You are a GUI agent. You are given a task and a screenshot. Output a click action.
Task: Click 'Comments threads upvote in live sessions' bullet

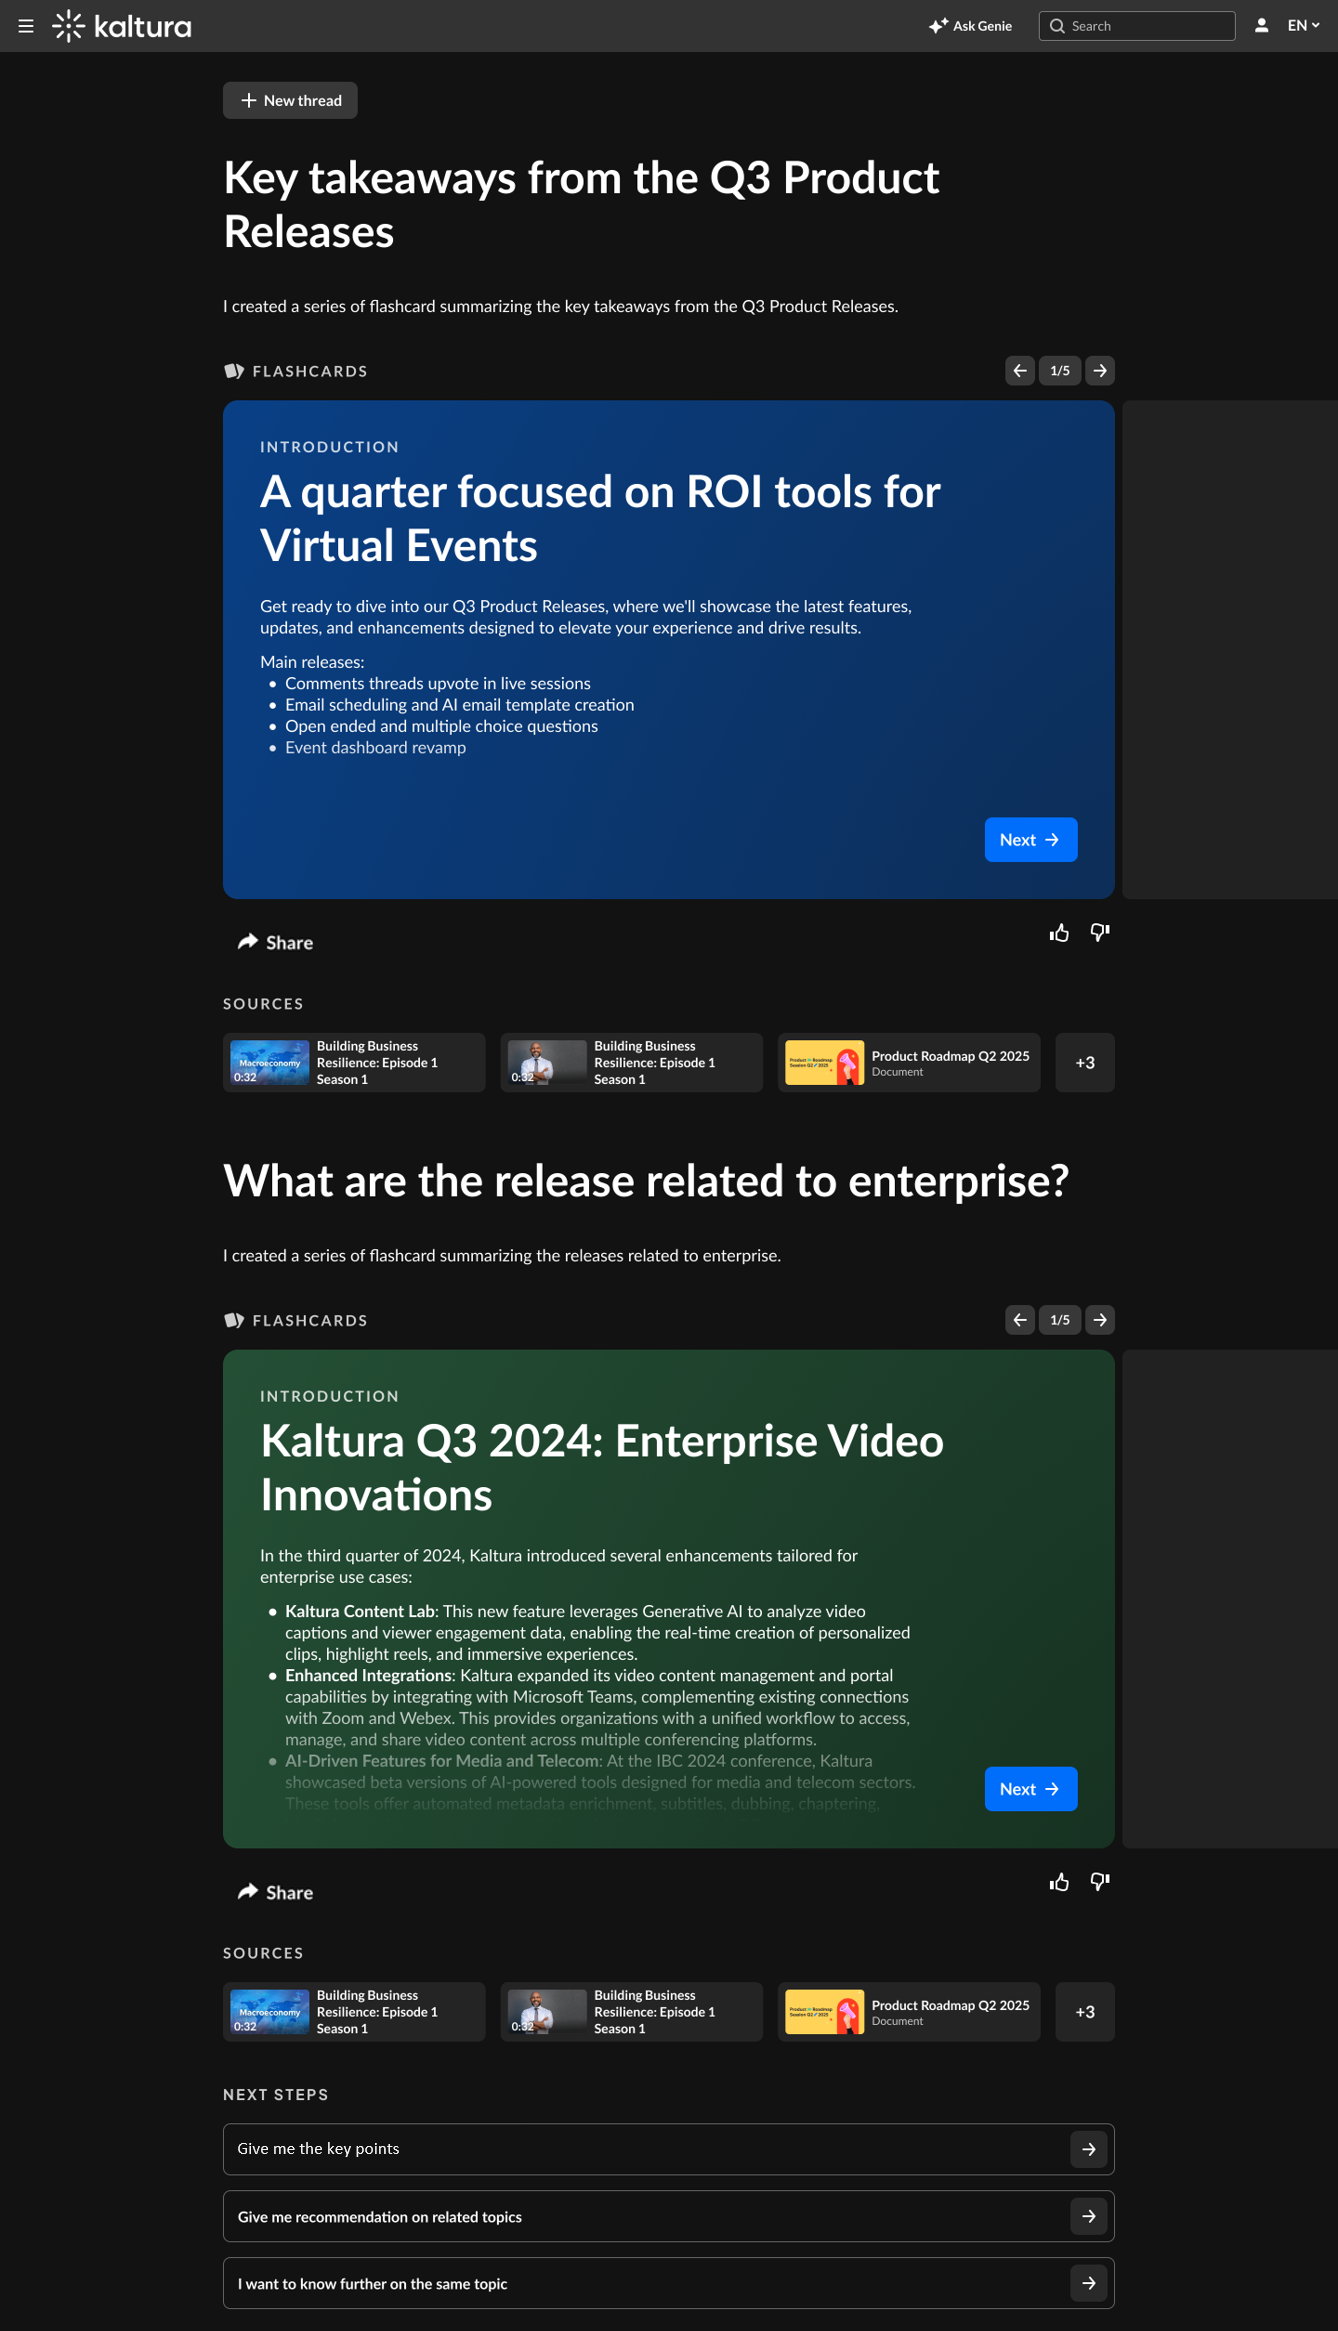pyautogui.click(x=438, y=684)
